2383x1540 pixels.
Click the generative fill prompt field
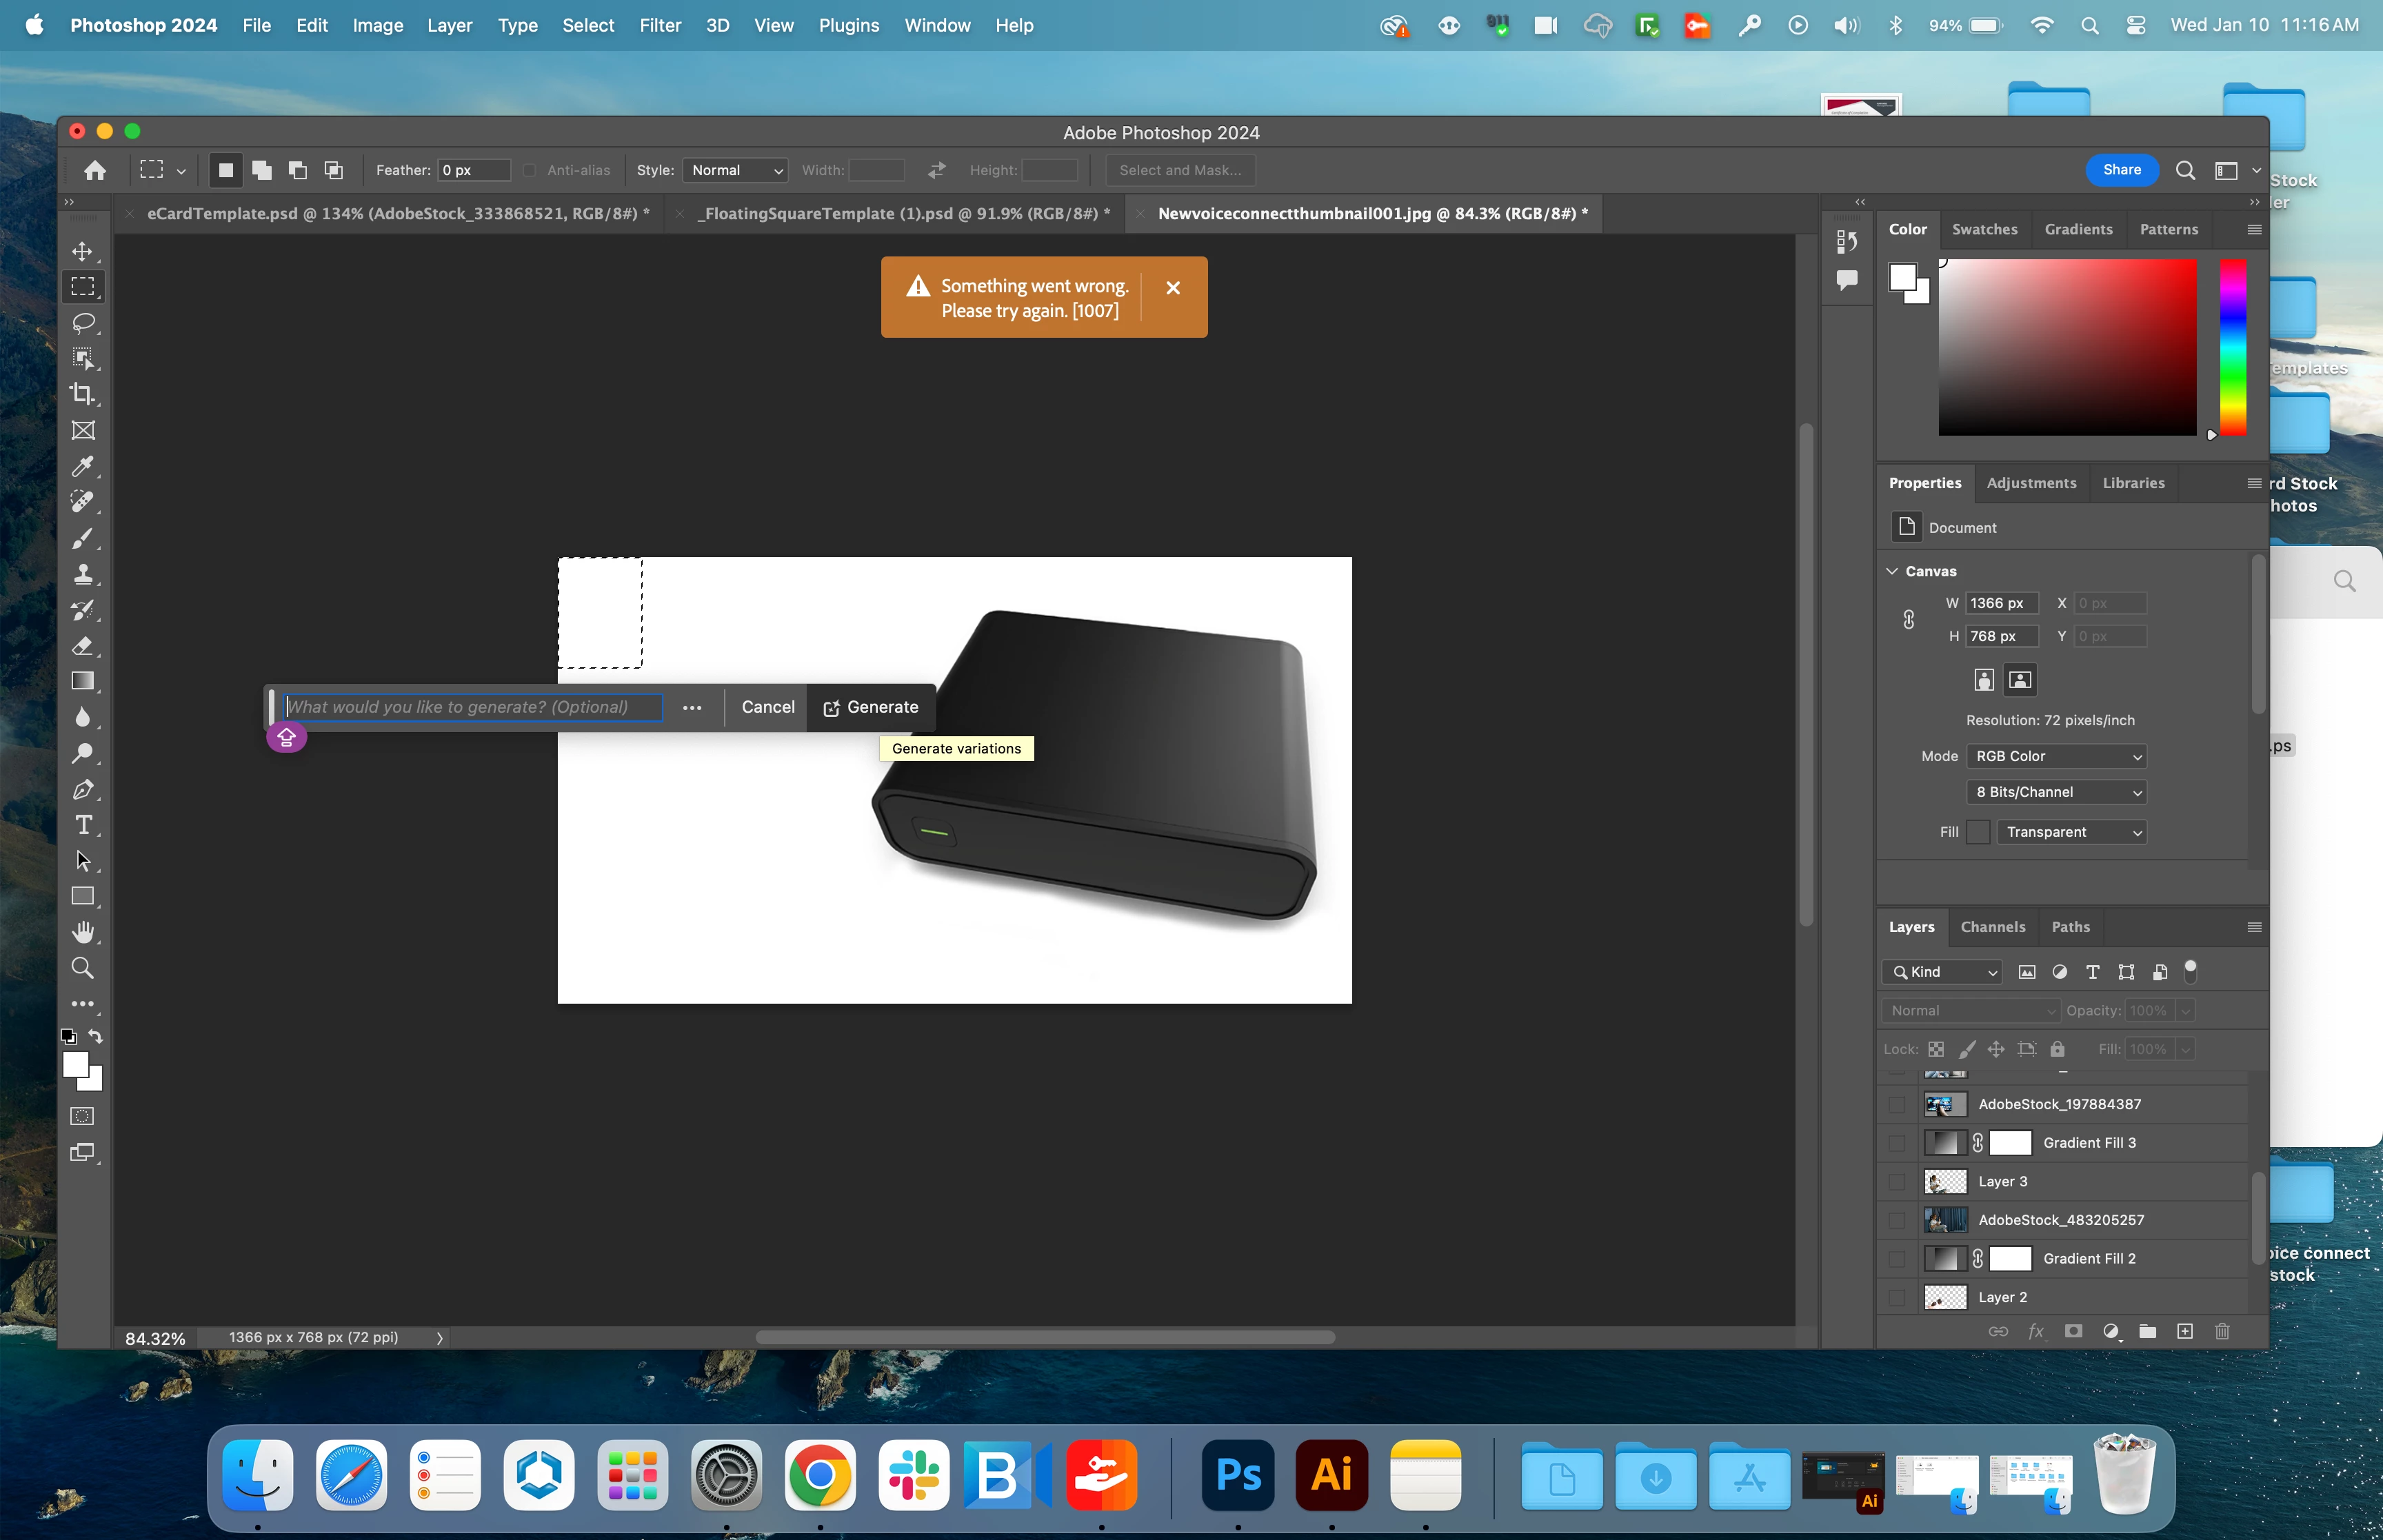pyautogui.click(x=472, y=707)
